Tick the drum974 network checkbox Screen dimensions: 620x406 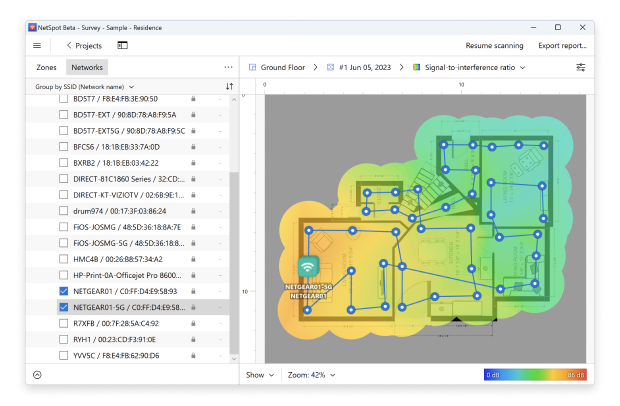point(63,211)
